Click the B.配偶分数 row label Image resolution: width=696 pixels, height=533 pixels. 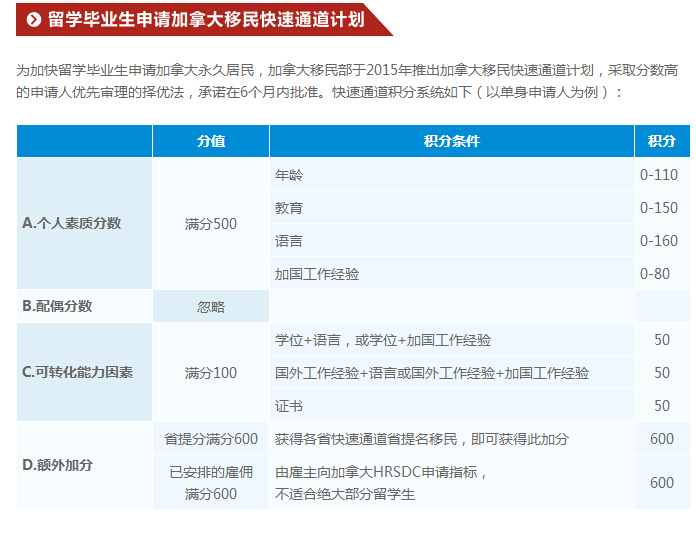pos(84,306)
